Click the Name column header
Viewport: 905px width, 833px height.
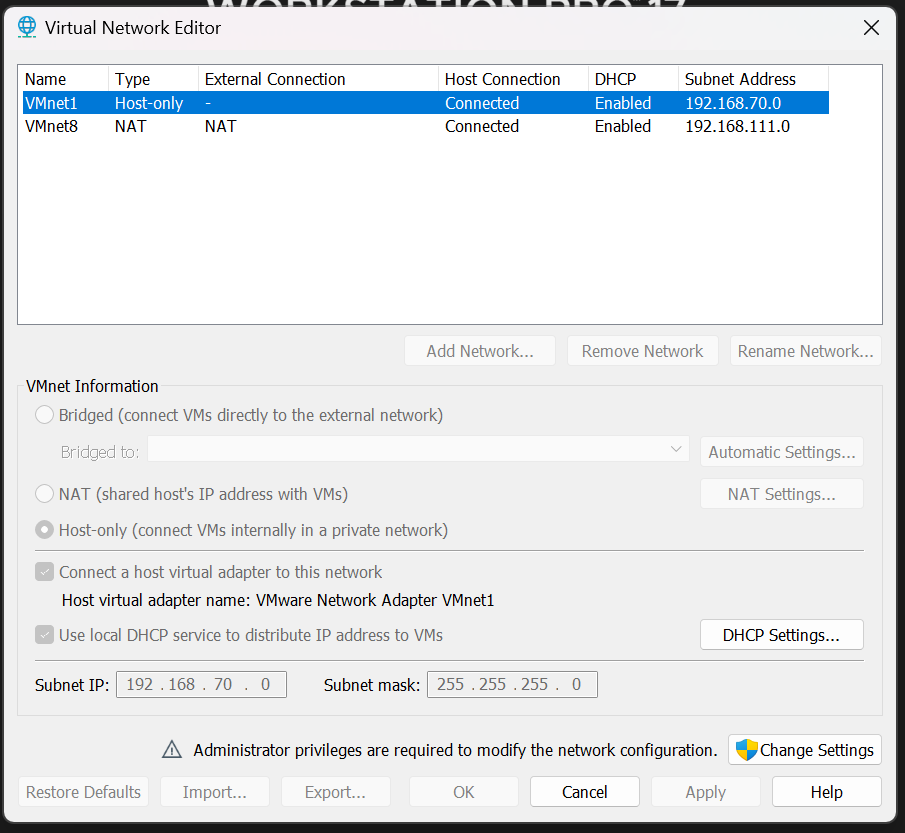tap(65, 79)
